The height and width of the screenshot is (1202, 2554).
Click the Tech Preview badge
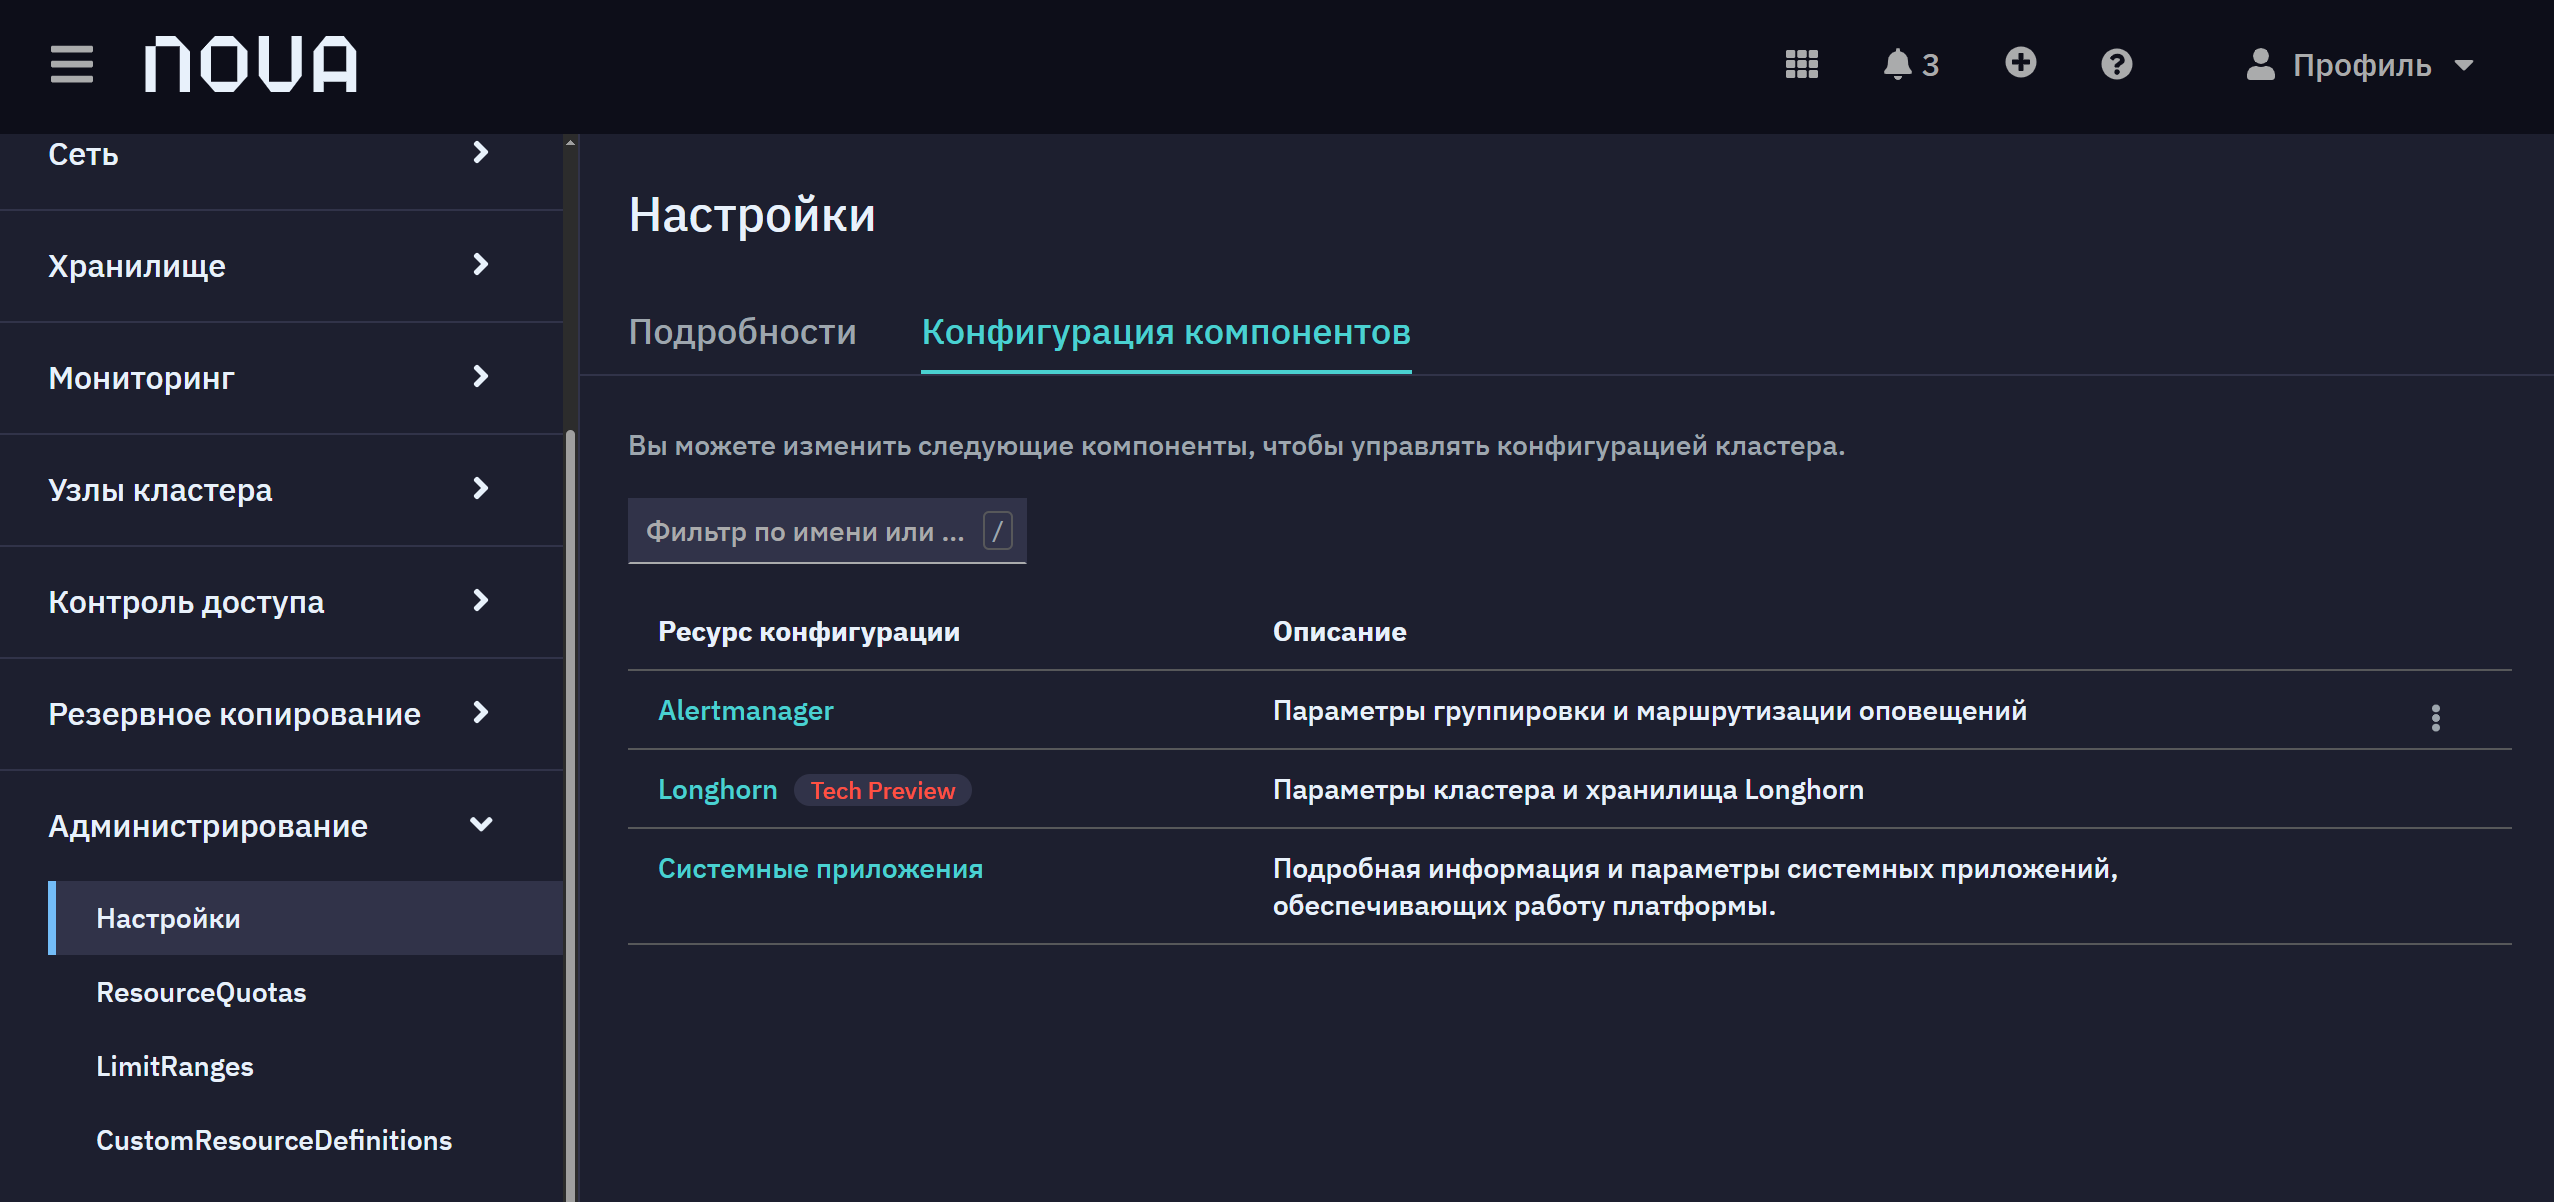(882, 790)
